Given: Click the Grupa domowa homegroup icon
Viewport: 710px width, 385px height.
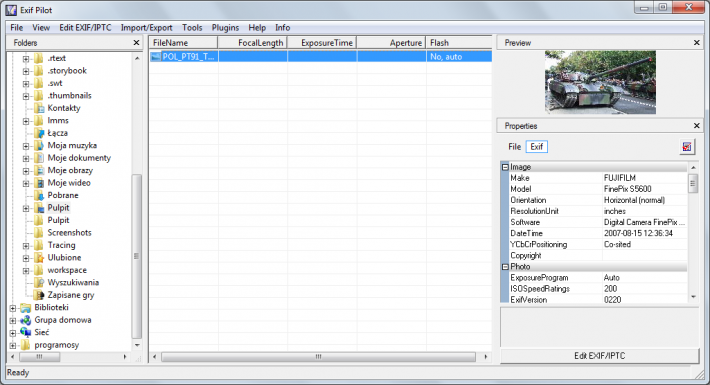Looking at the screenshot, I should click(26, 320).
